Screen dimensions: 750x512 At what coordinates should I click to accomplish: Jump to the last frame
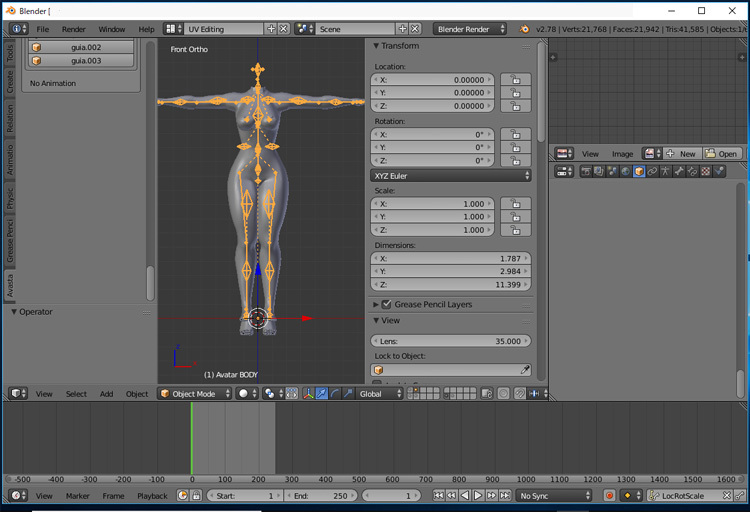coord(505,496)
